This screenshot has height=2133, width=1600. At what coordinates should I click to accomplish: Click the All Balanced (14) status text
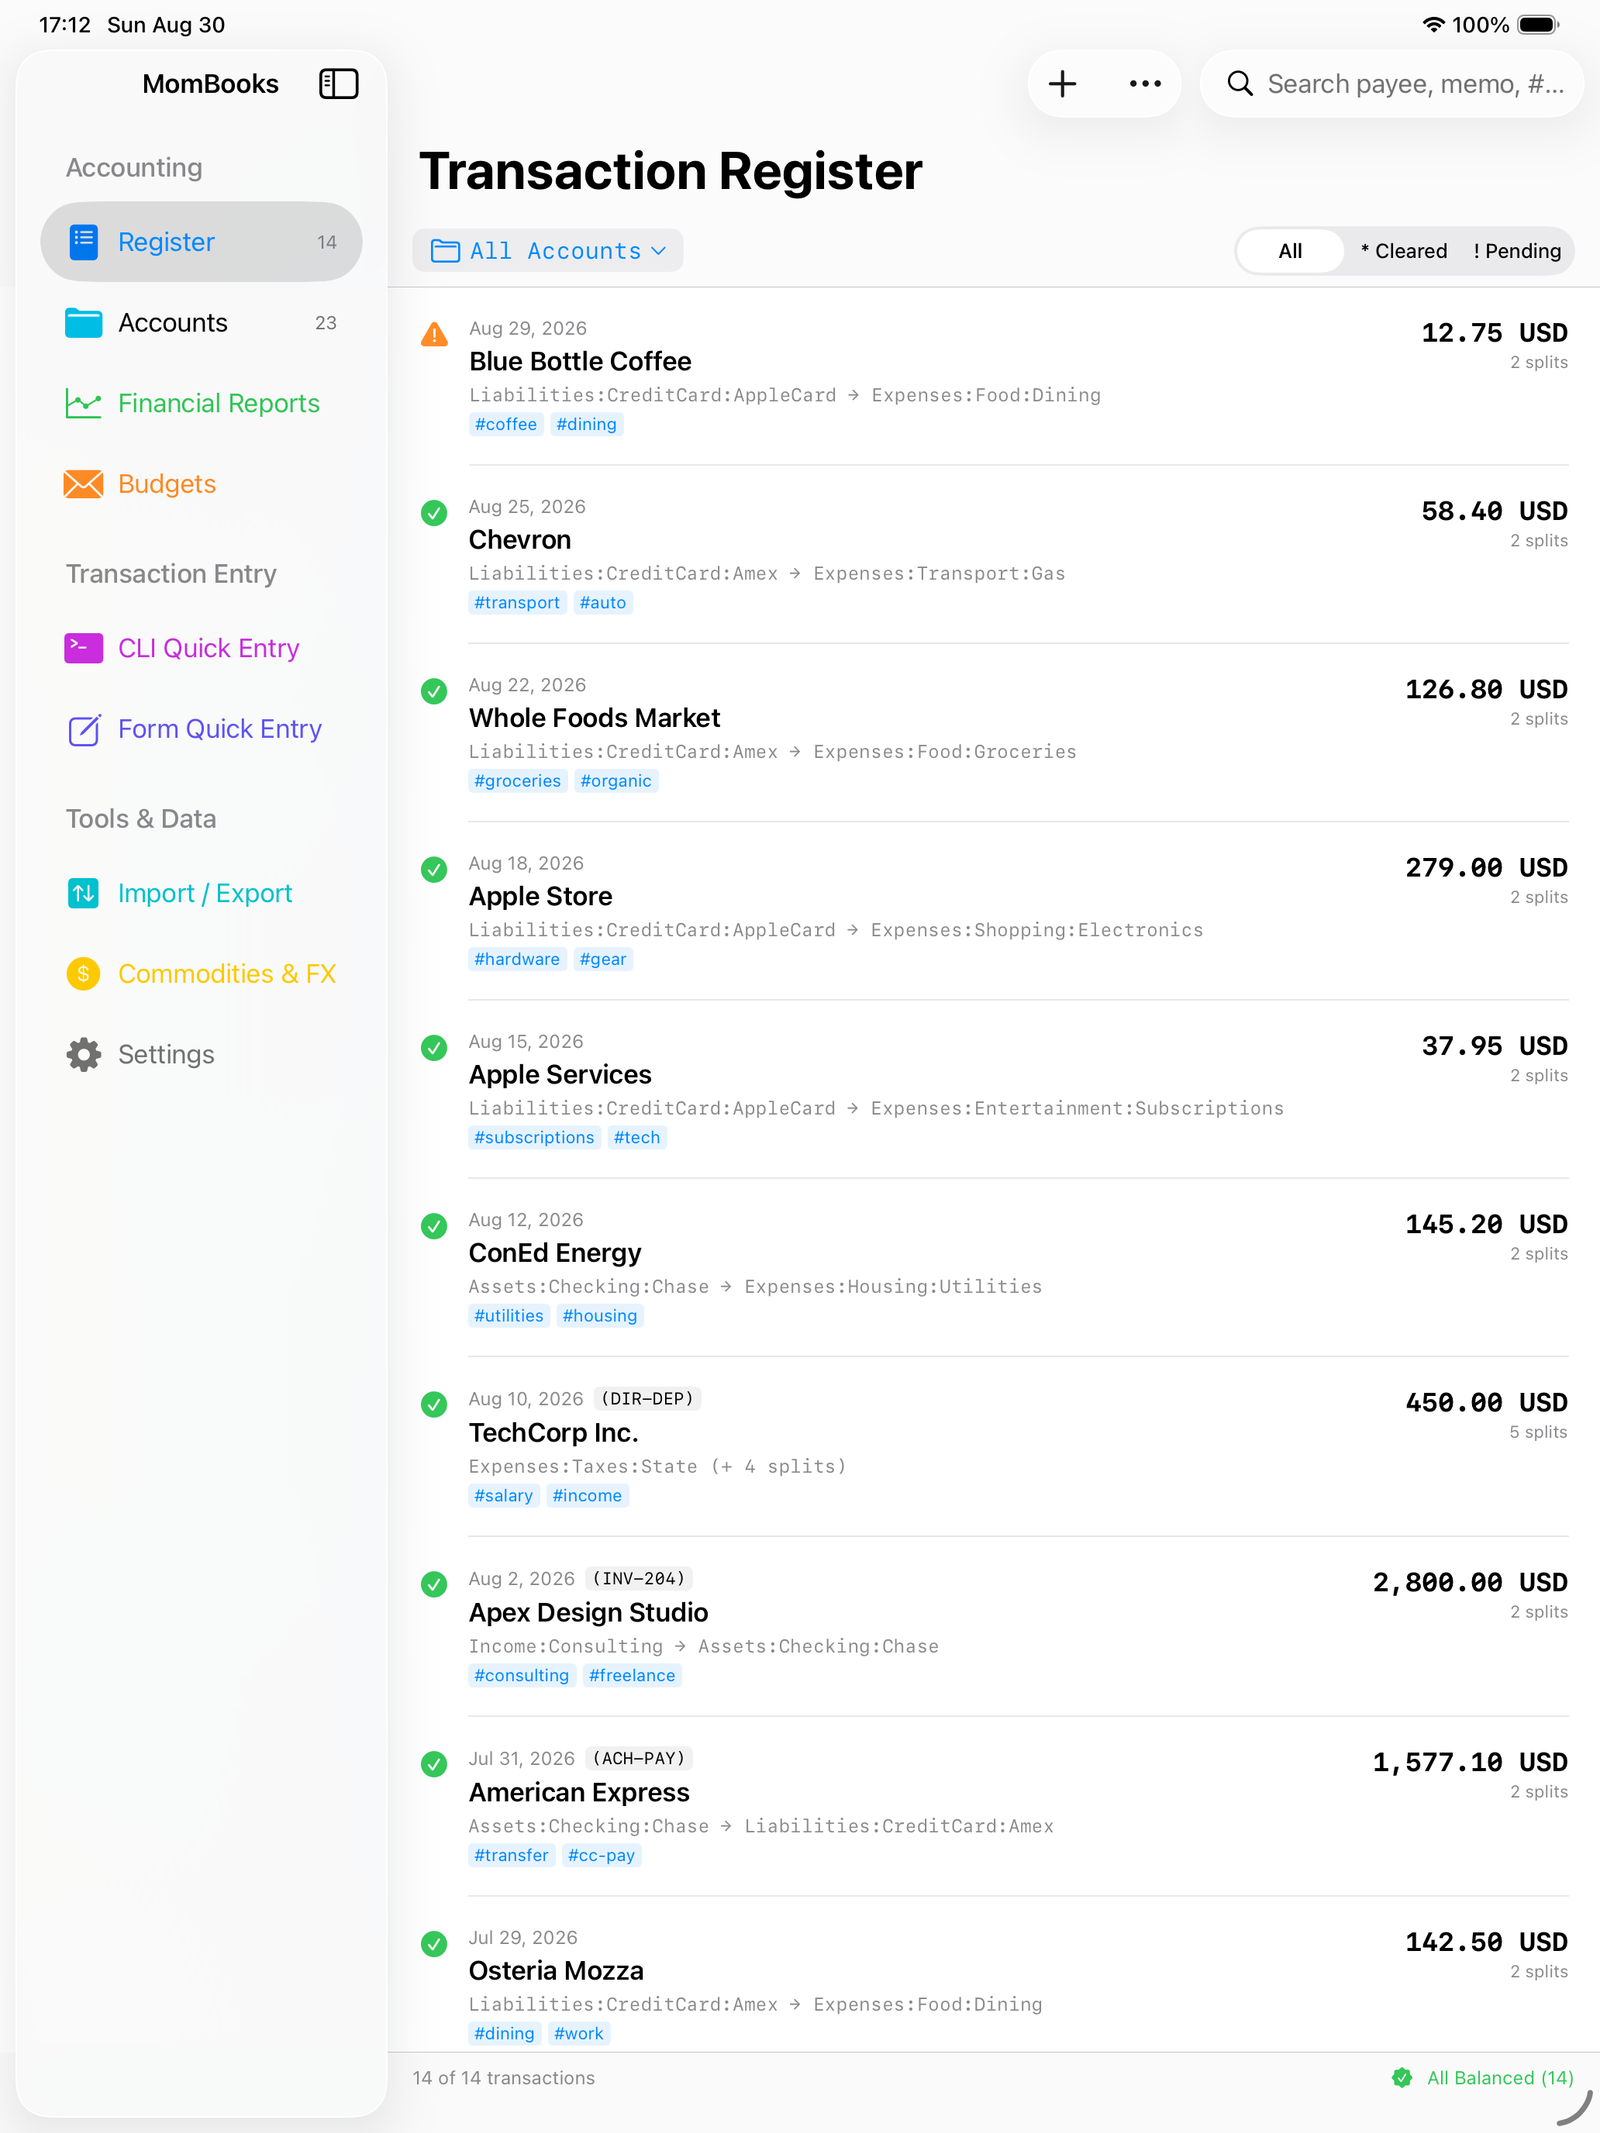1500,2078
